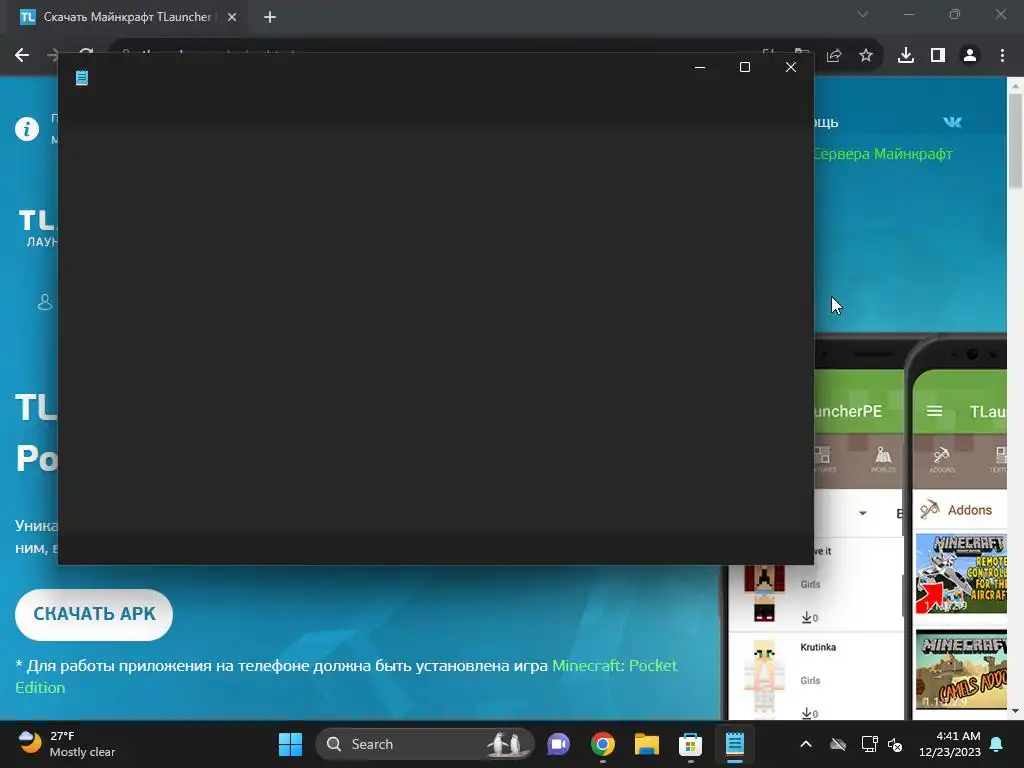
Task: Open the clock showing 4:41 AM
Action: click(x=950, y=744)
